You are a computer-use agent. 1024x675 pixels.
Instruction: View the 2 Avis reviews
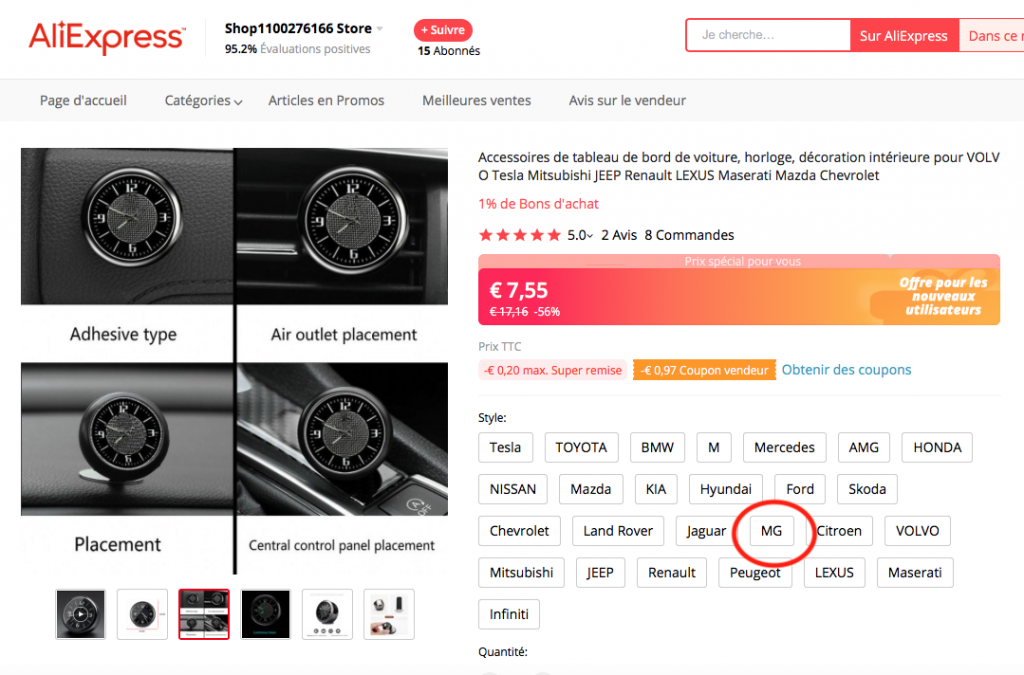[x=618, y=235]
